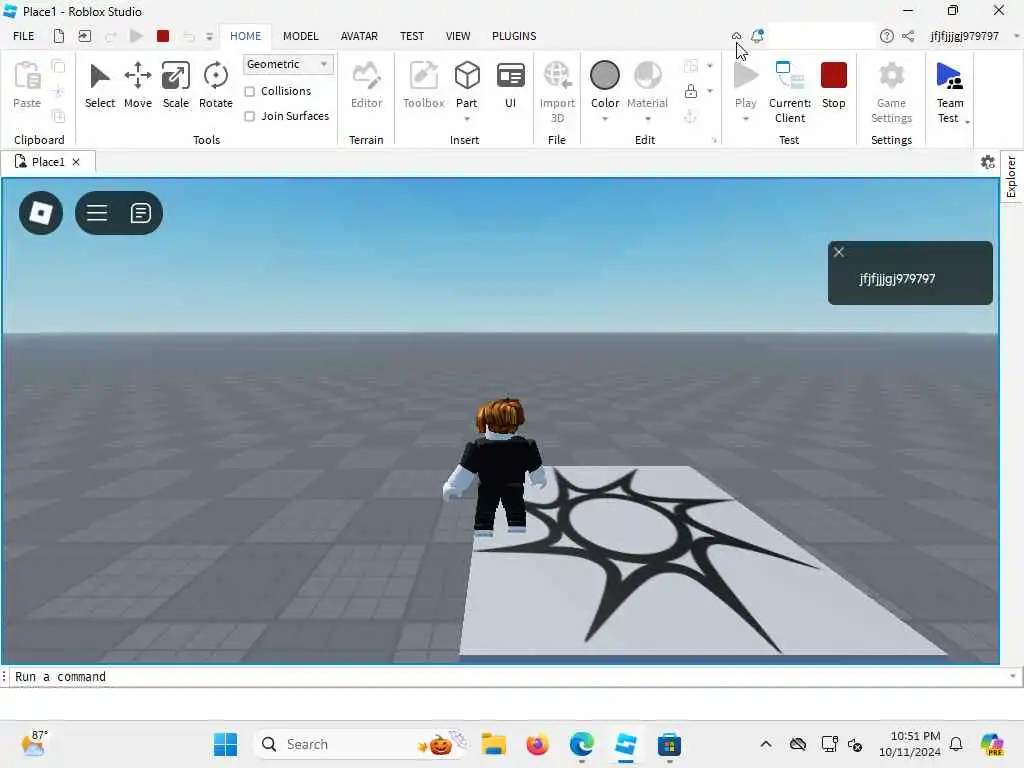
Task: Expand the Part dropdown arrow
Action: (467, 119)
